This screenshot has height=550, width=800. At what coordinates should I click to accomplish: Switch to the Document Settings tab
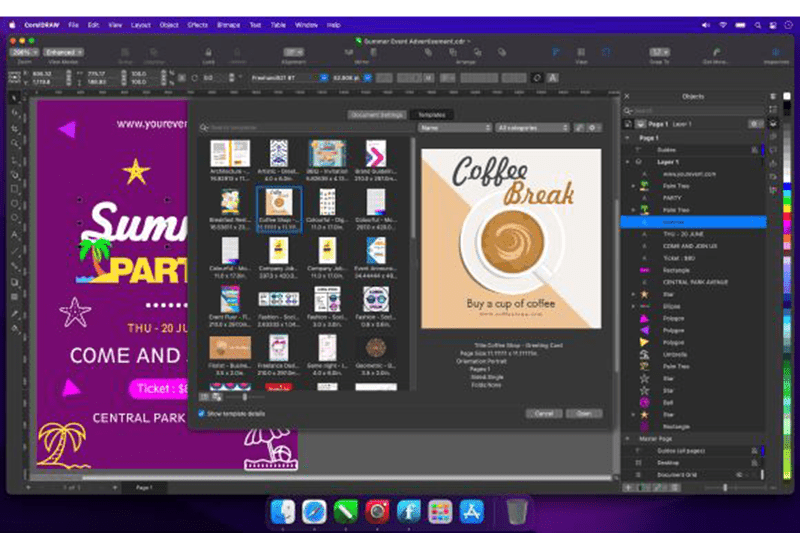point(375,115)
